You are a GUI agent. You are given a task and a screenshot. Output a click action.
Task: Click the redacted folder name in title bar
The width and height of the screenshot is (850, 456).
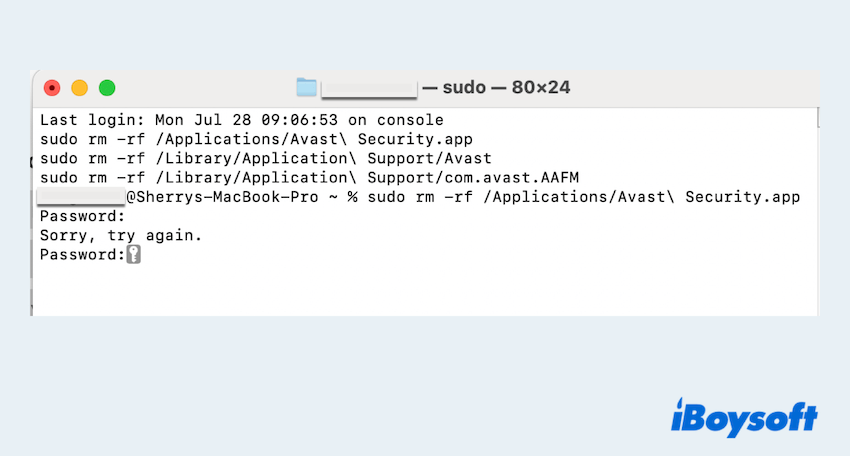point(369,88)
